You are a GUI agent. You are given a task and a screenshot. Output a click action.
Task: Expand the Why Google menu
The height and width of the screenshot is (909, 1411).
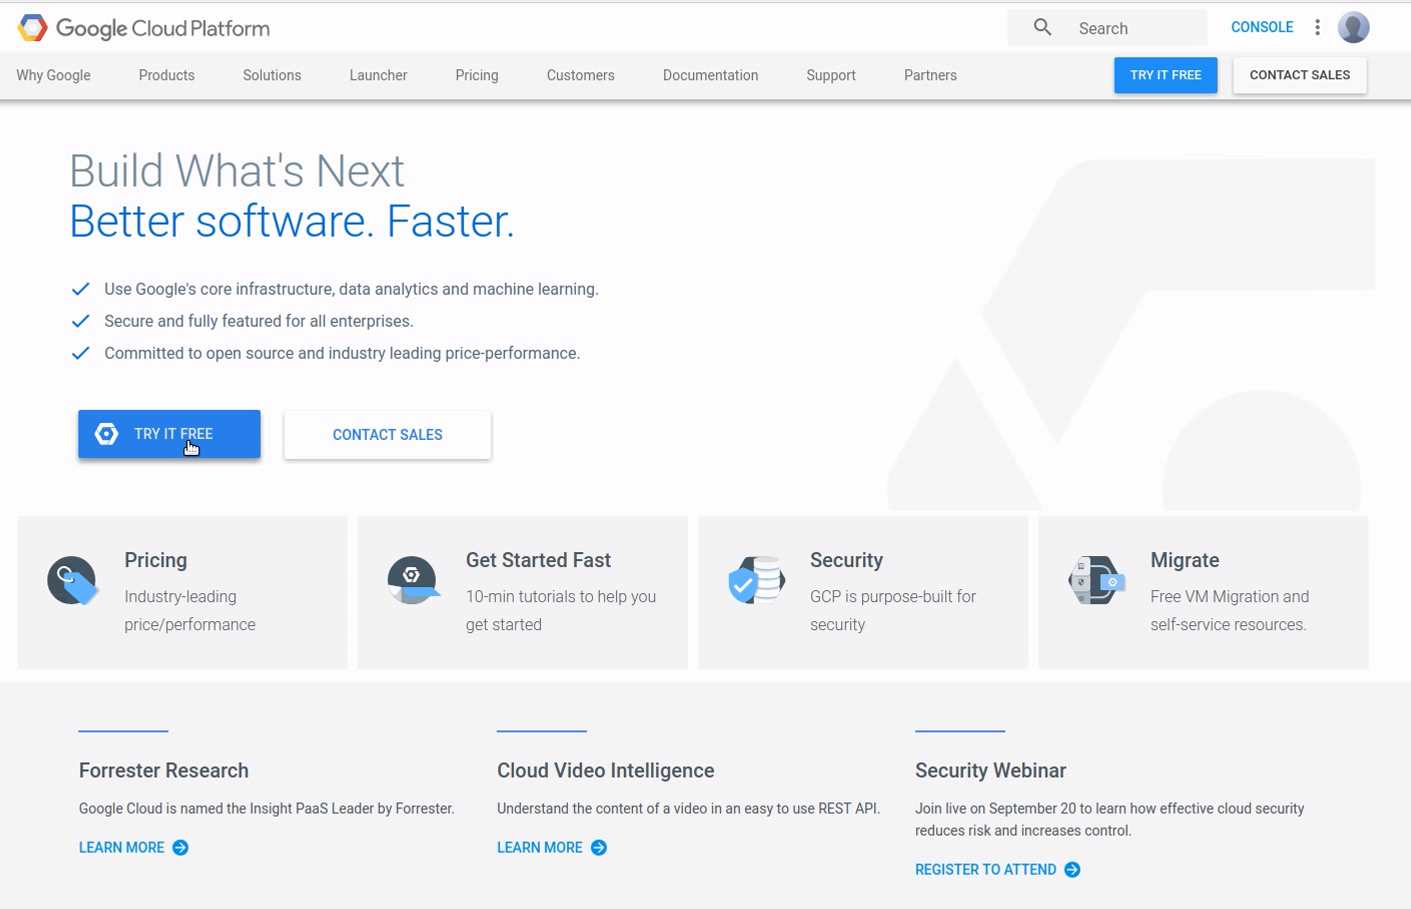(53, 76)
